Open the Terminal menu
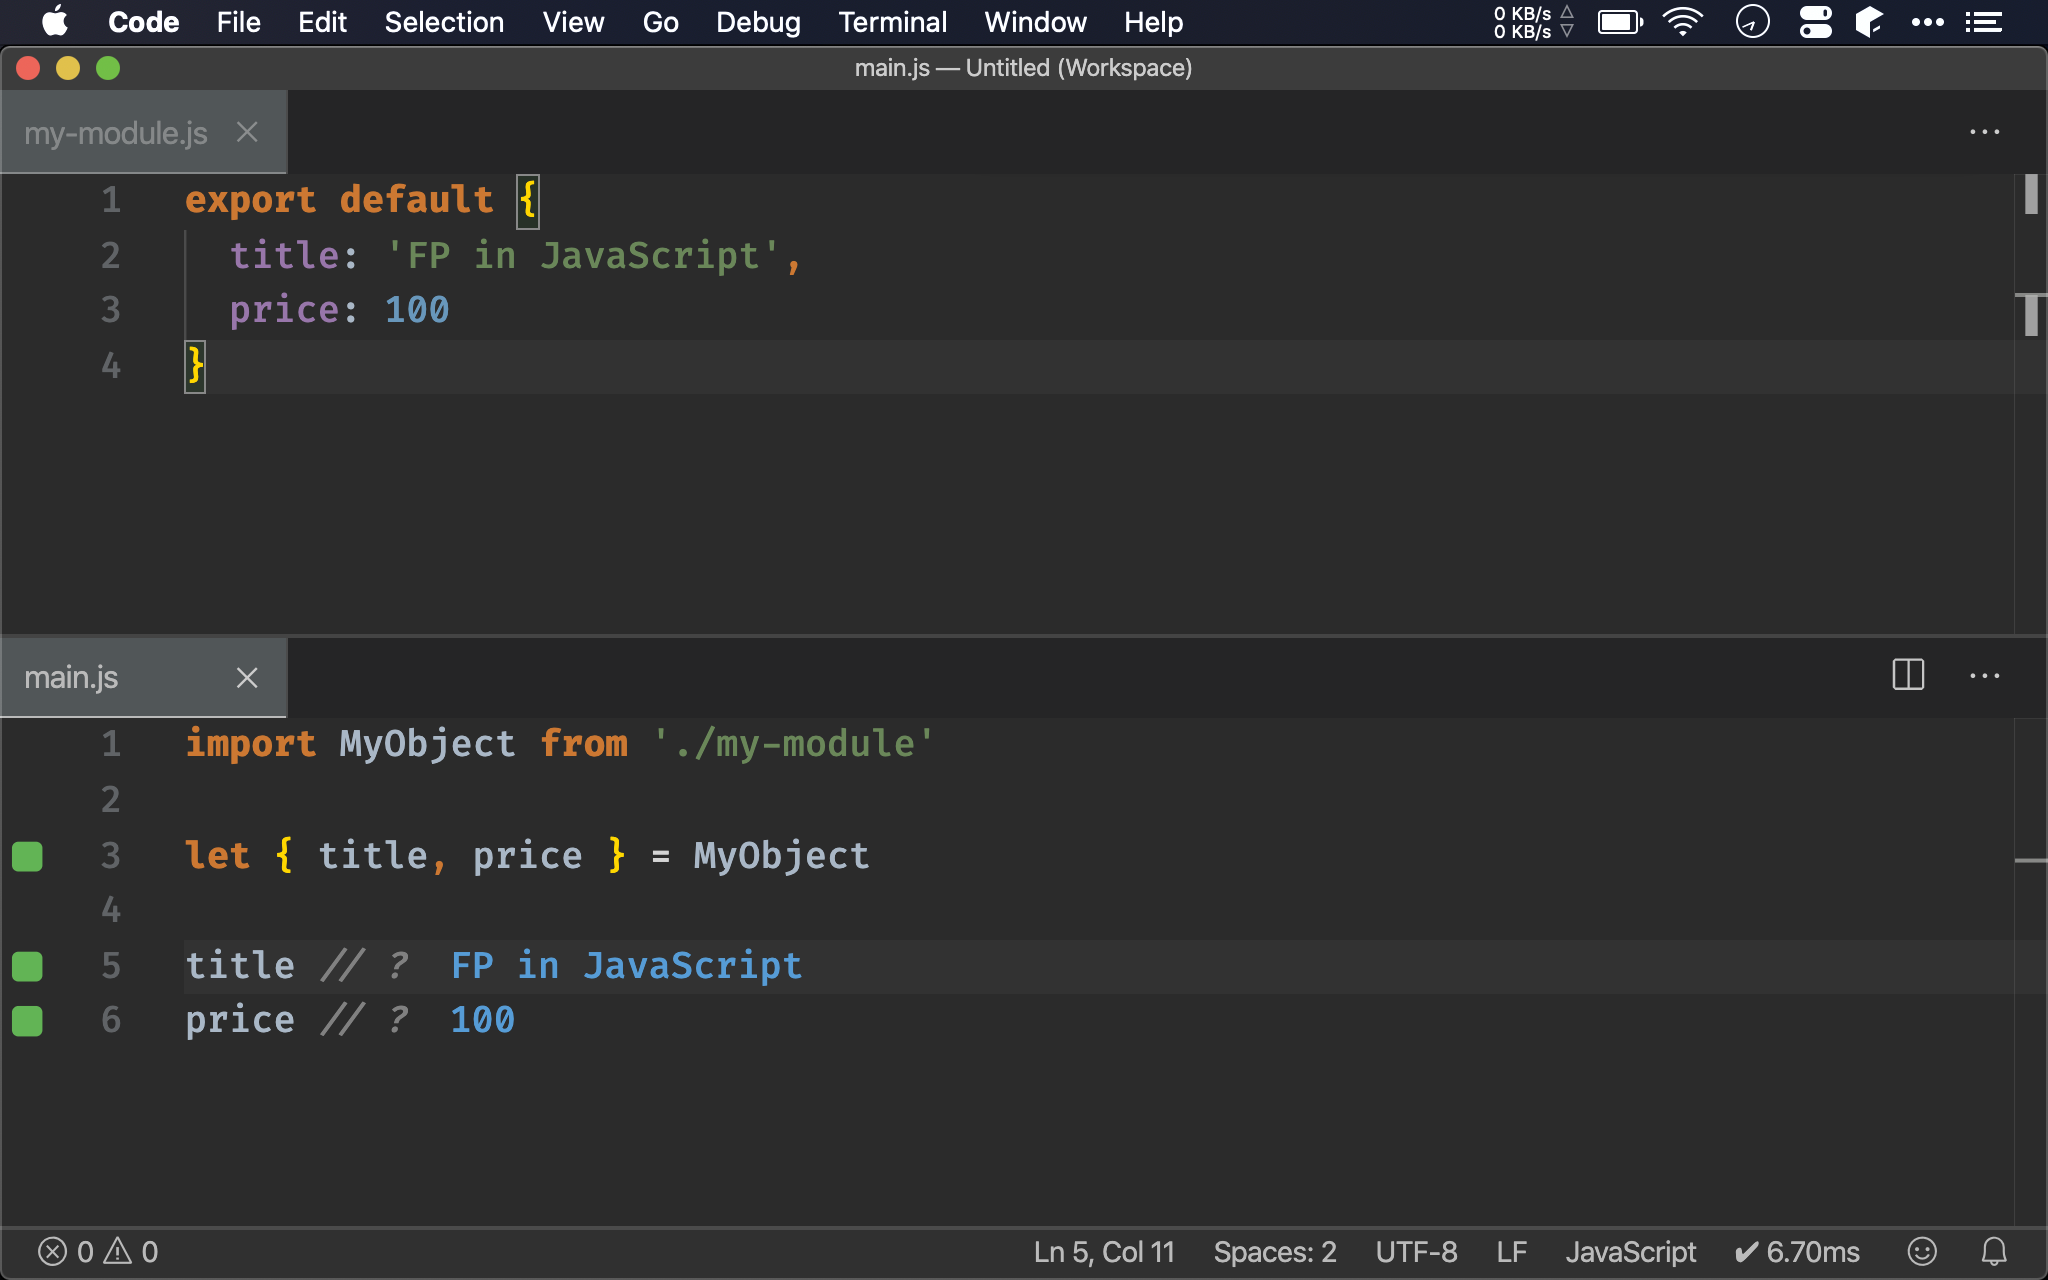 (891, 21)
